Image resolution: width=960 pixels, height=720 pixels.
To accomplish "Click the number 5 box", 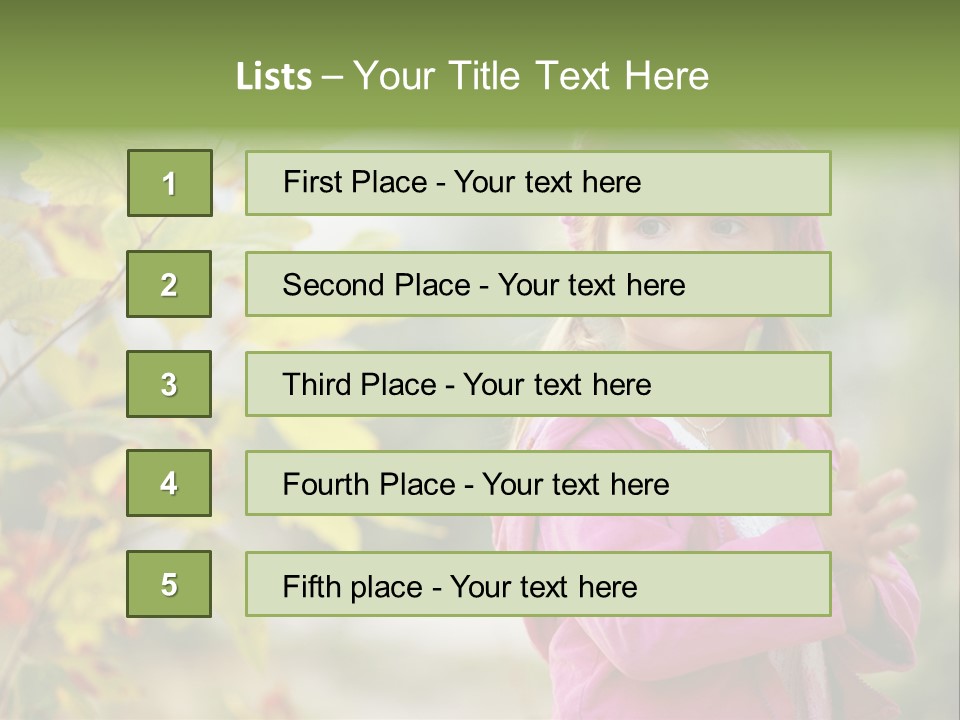I will pos(169,584).
